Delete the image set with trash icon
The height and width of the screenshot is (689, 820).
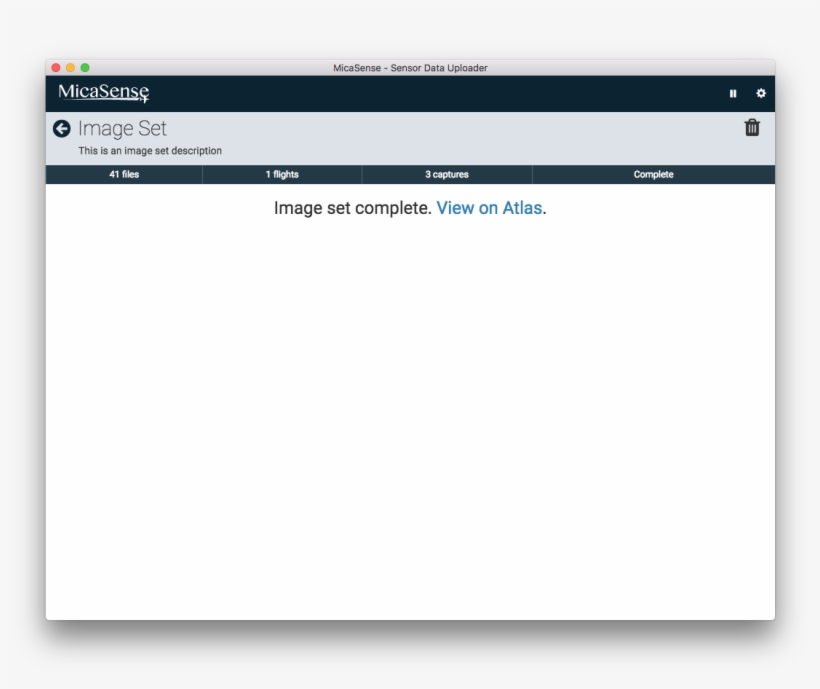[x=752, y=128]
